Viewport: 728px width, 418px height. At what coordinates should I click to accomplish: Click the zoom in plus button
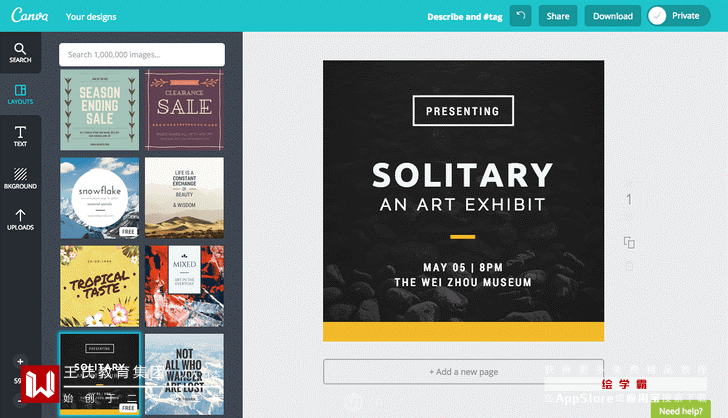tap(20, 361)
